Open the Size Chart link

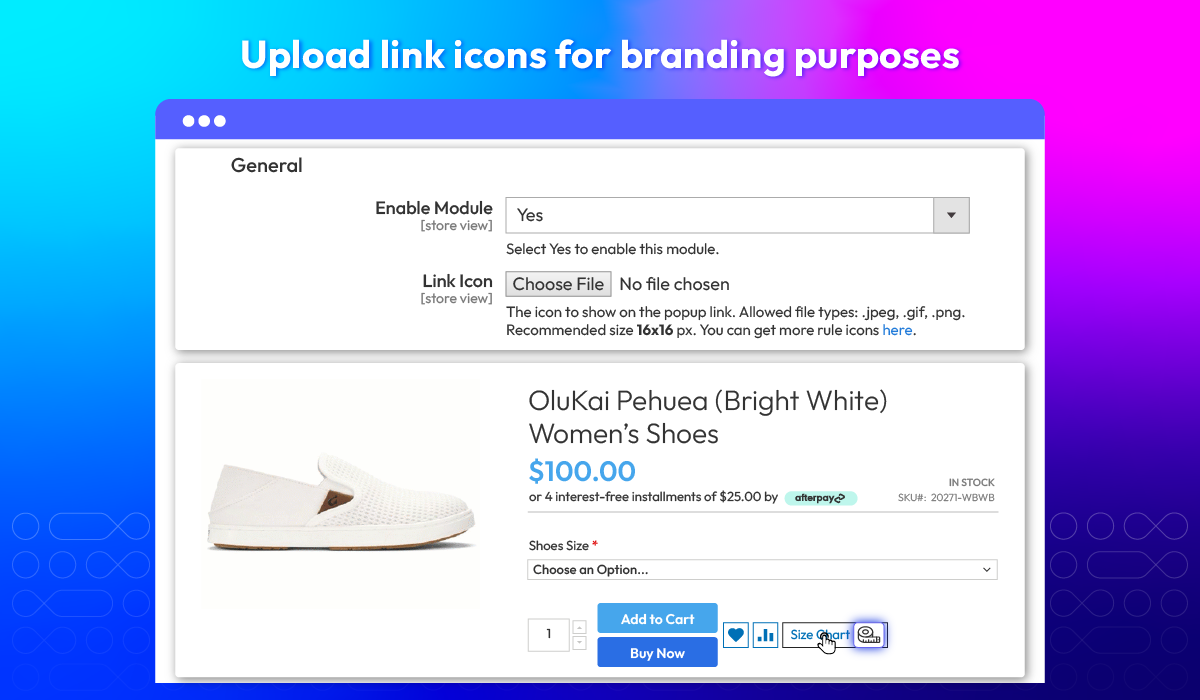pyautogui.click(x=820, y=634)
